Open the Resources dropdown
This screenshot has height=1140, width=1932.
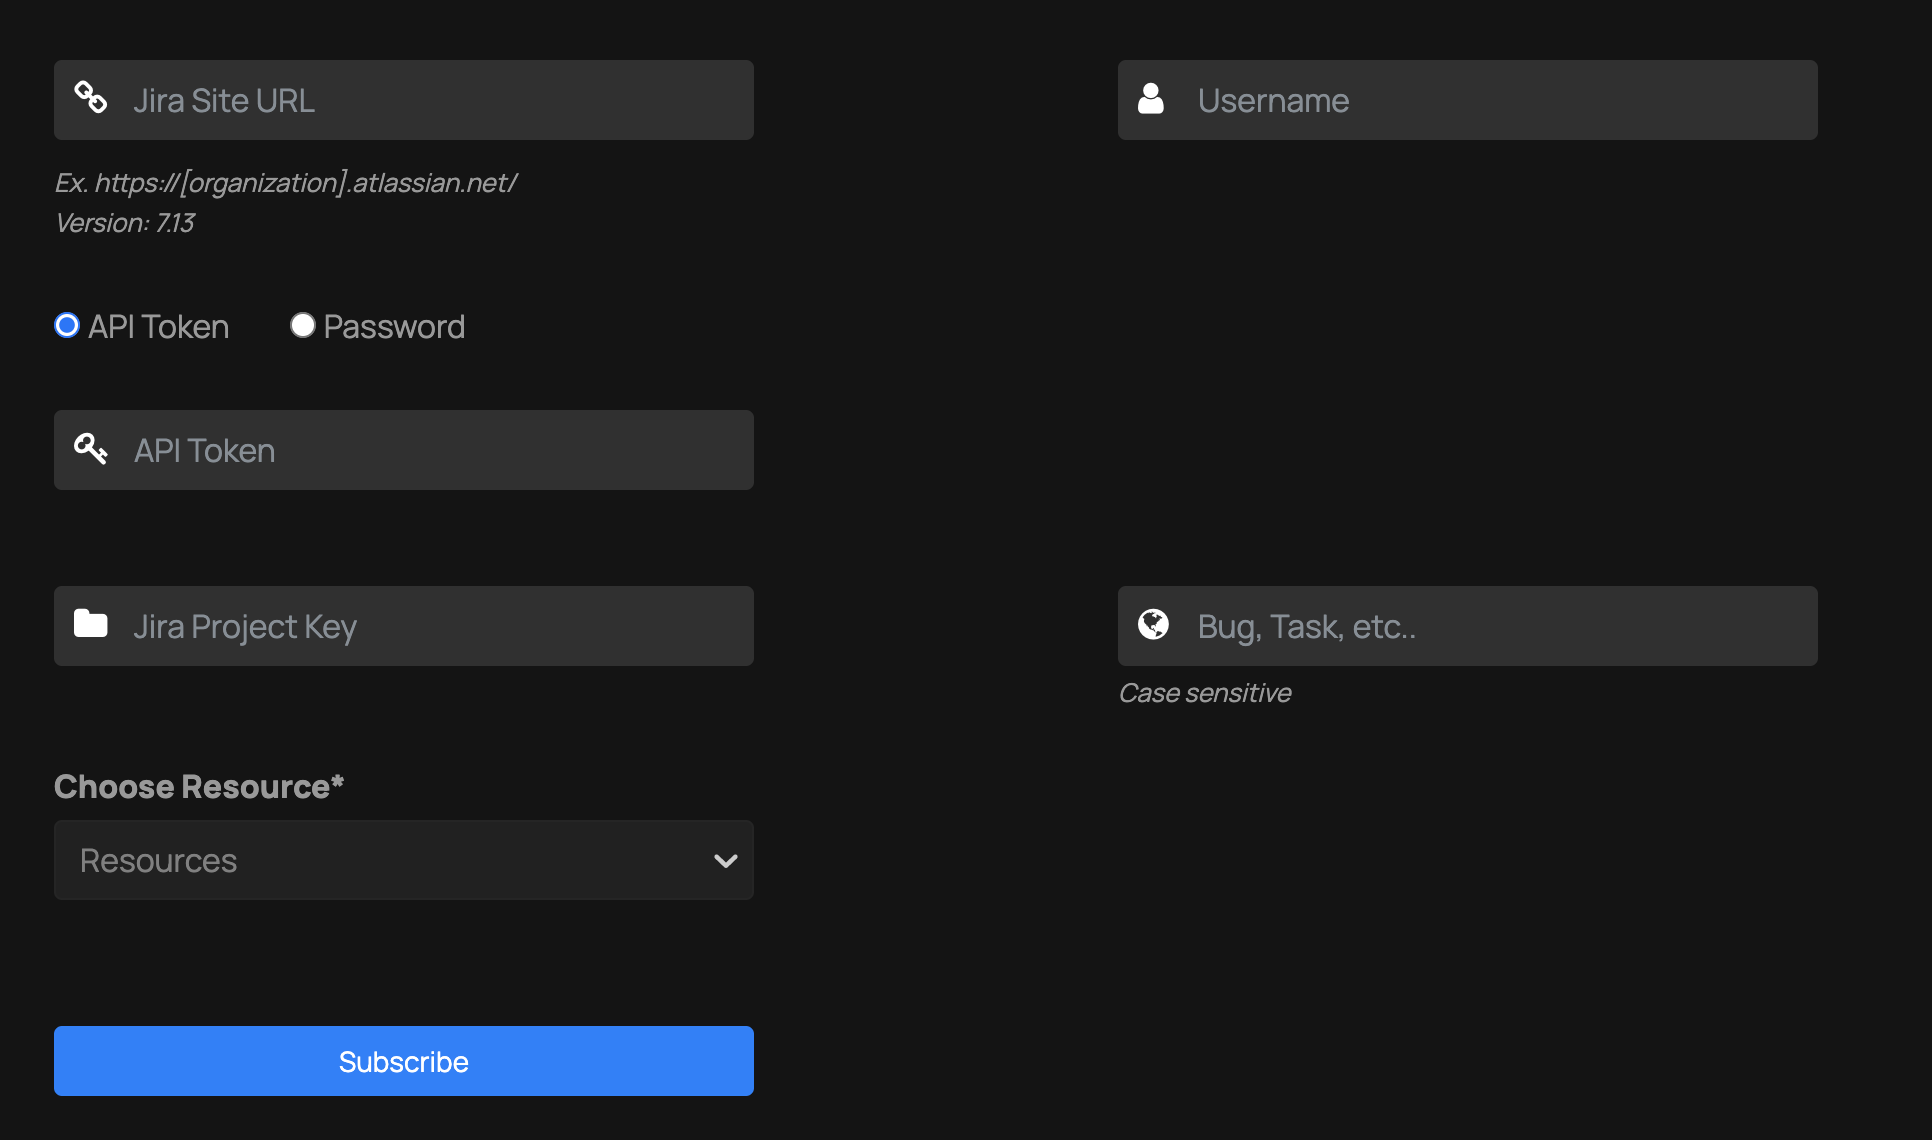[404, 860]
